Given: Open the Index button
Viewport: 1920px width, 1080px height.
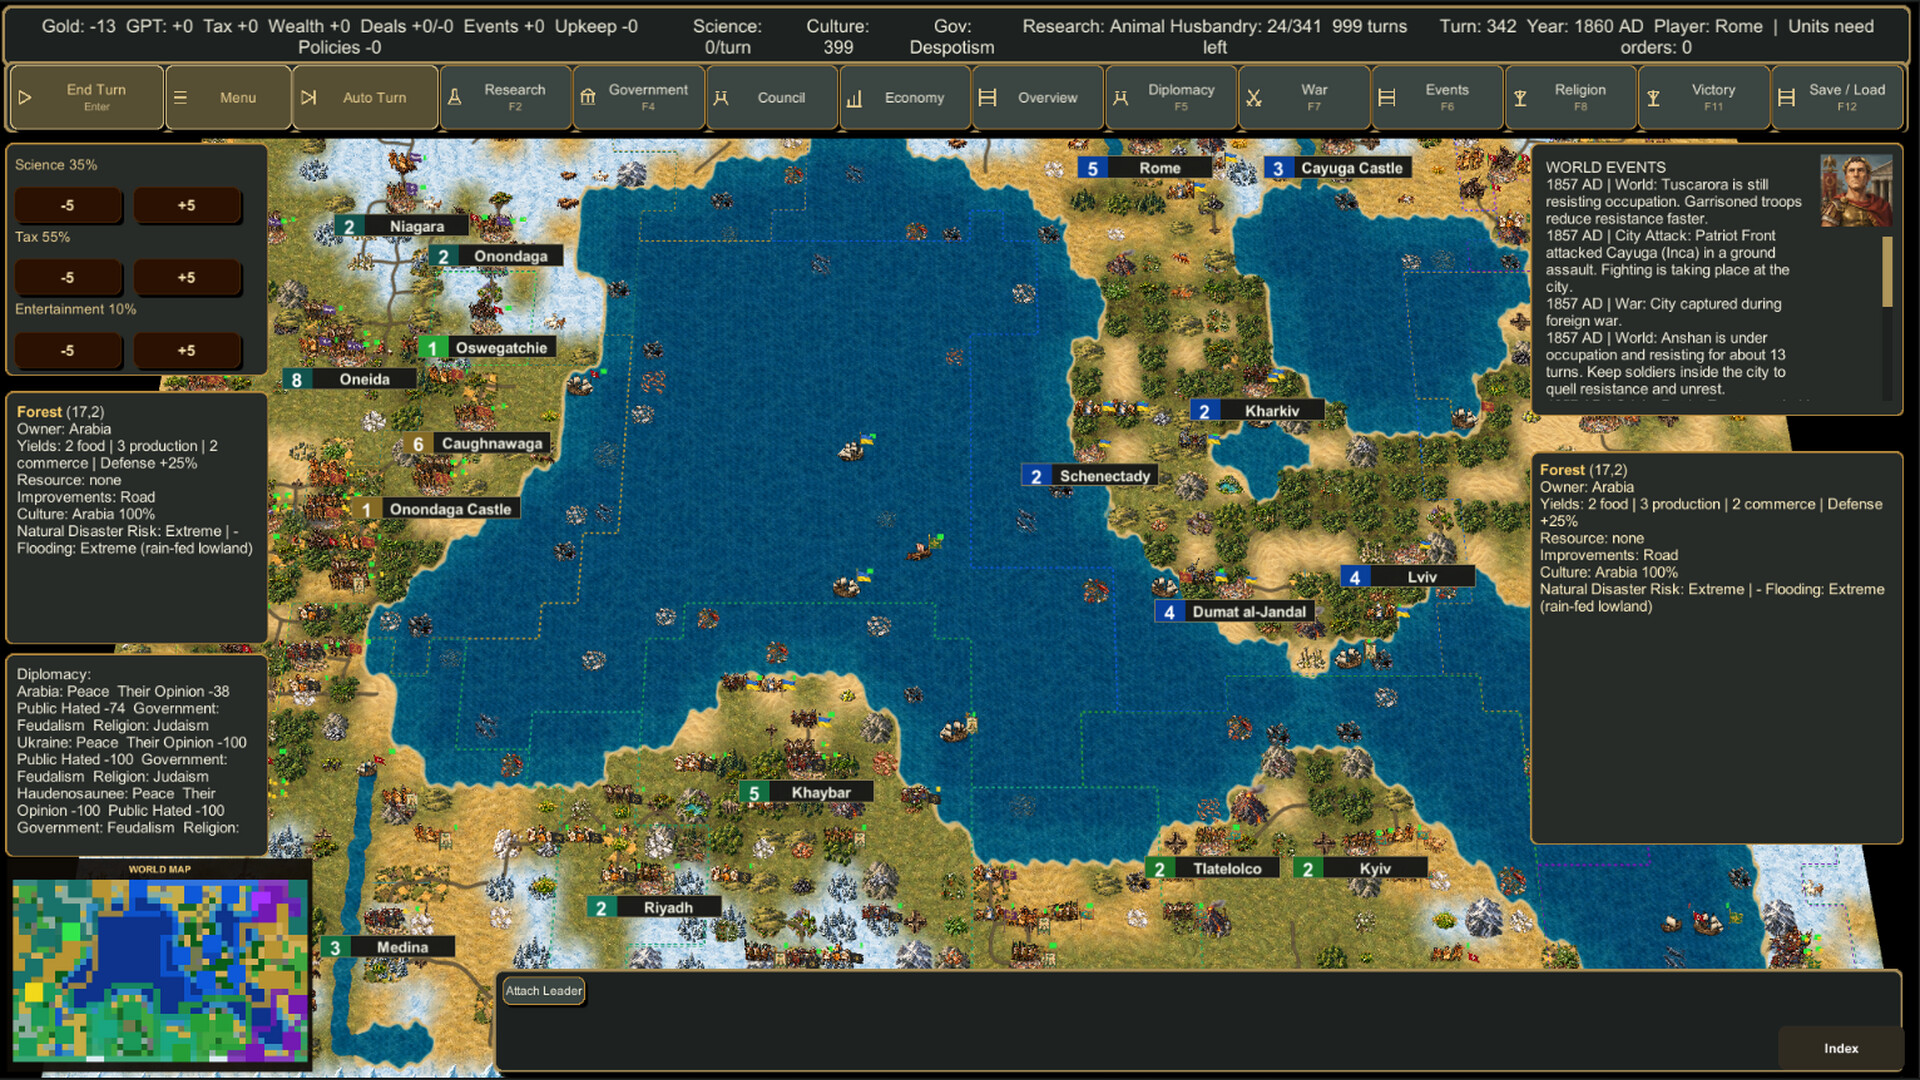Looking at the screenshot, I should coord(1841,1048).
